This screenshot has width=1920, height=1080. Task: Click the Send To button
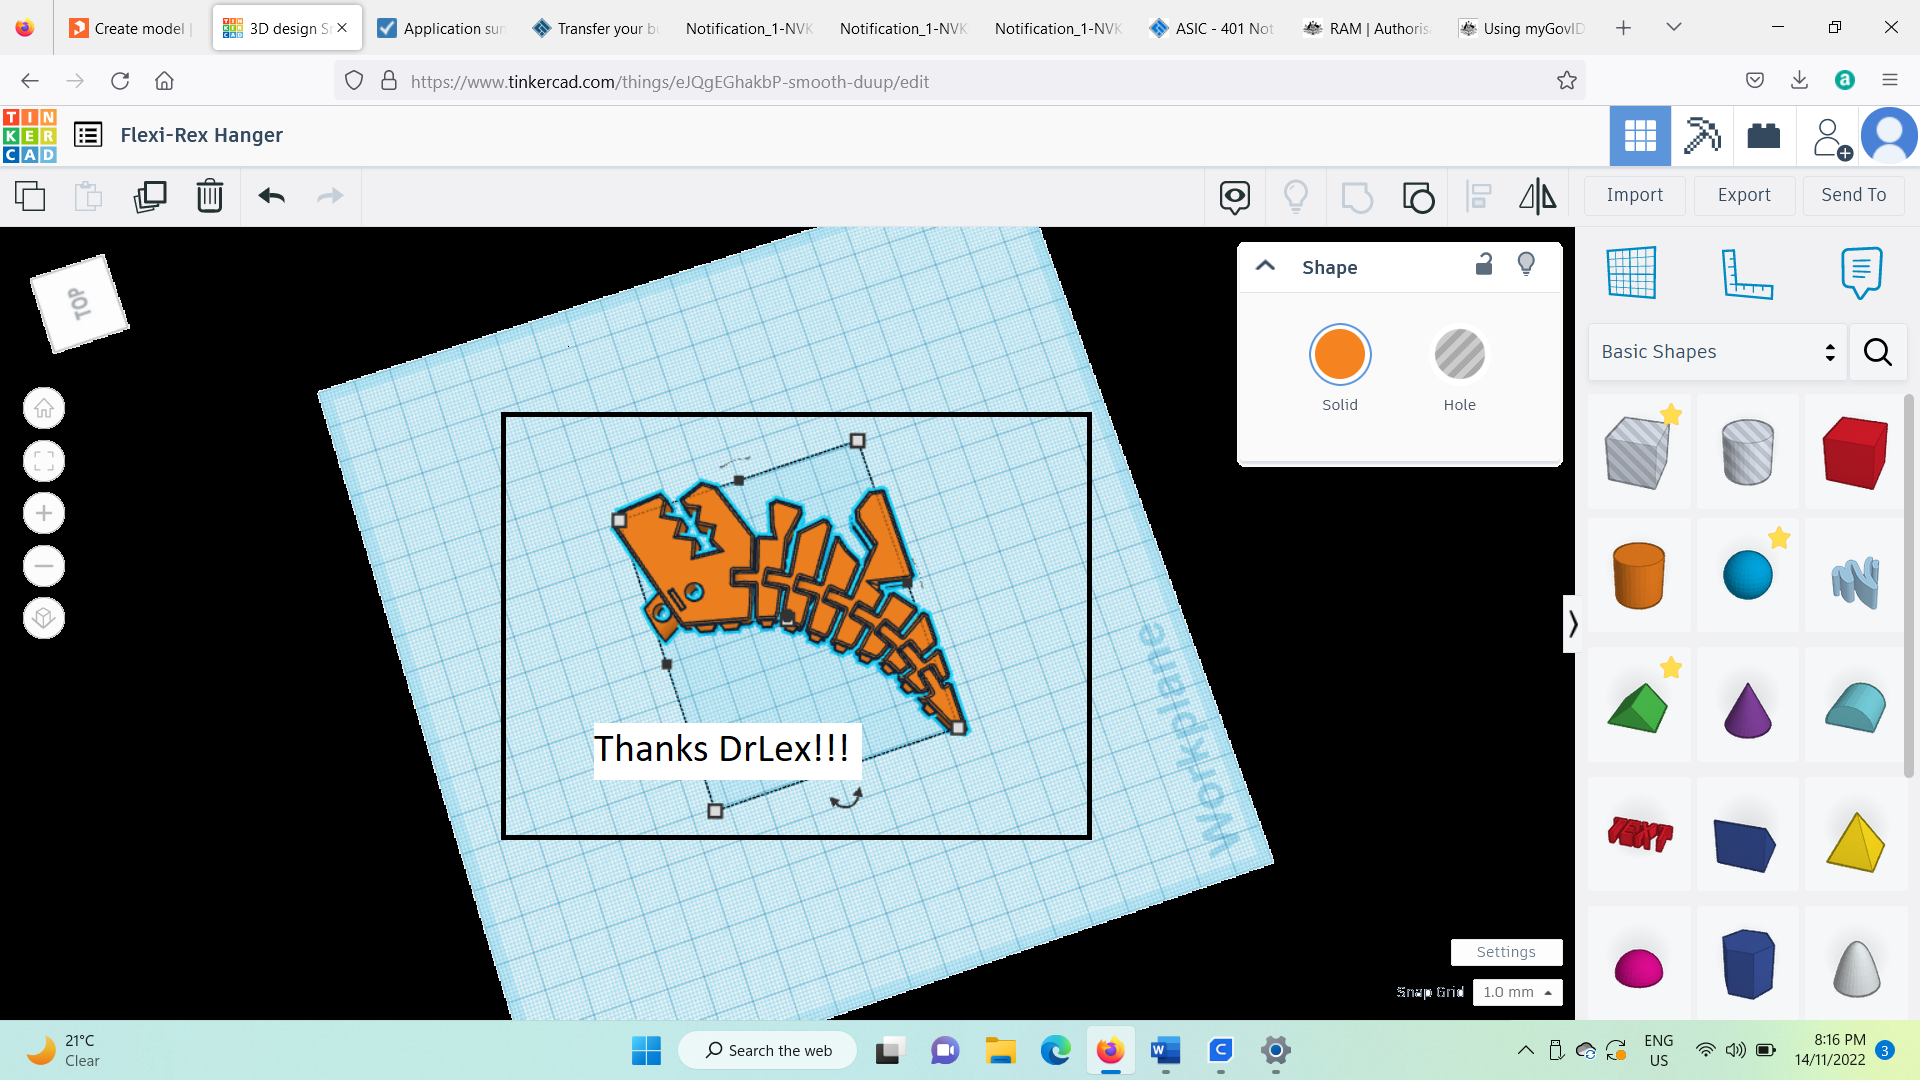[x=1854, y=195]
